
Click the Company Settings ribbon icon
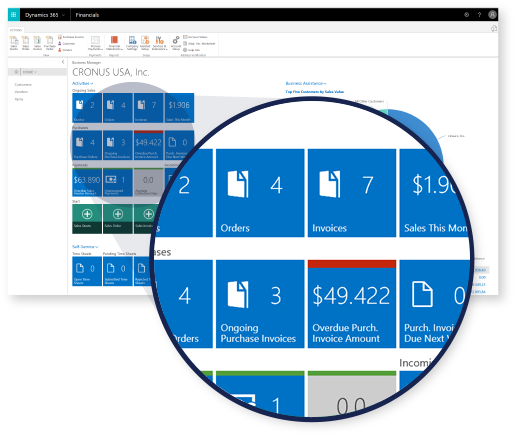132,43
